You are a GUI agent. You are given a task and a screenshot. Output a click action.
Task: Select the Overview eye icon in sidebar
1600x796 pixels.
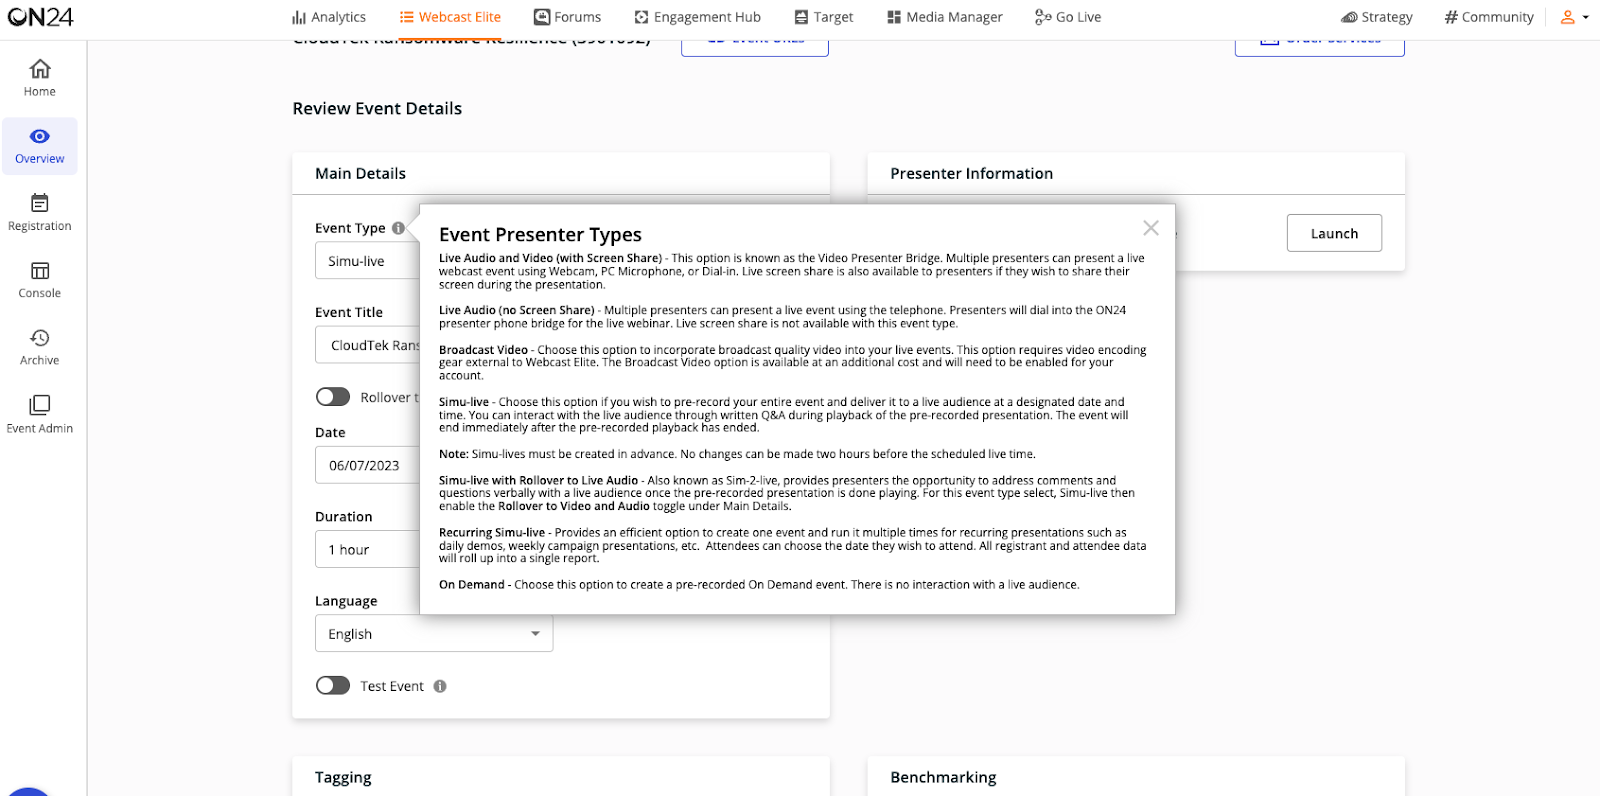coord(40,136)
